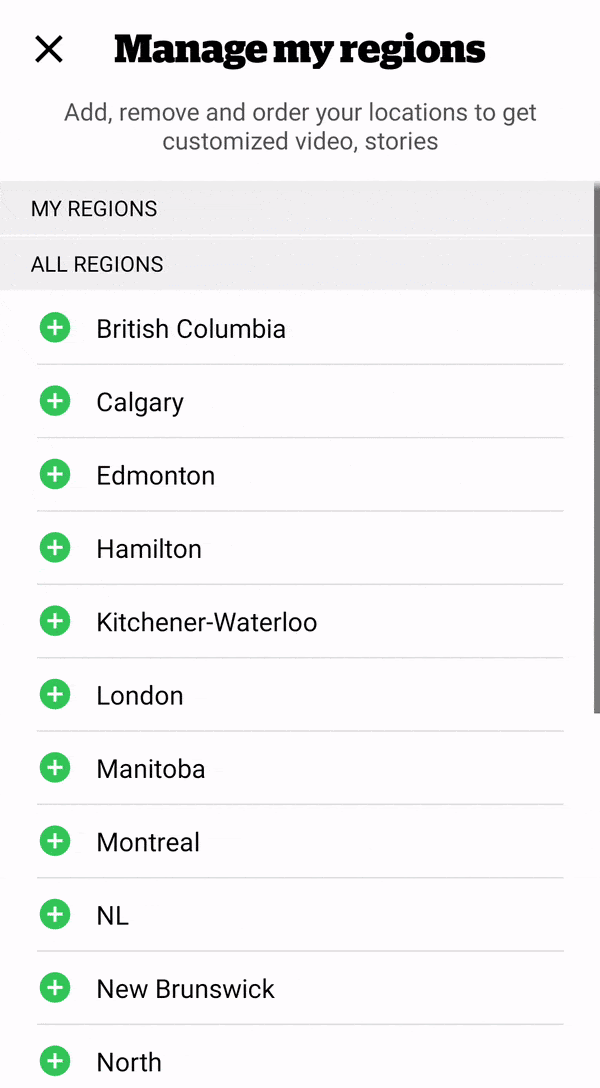Add NL using its green plus
600x1088 pixels.
pos(55,914)
